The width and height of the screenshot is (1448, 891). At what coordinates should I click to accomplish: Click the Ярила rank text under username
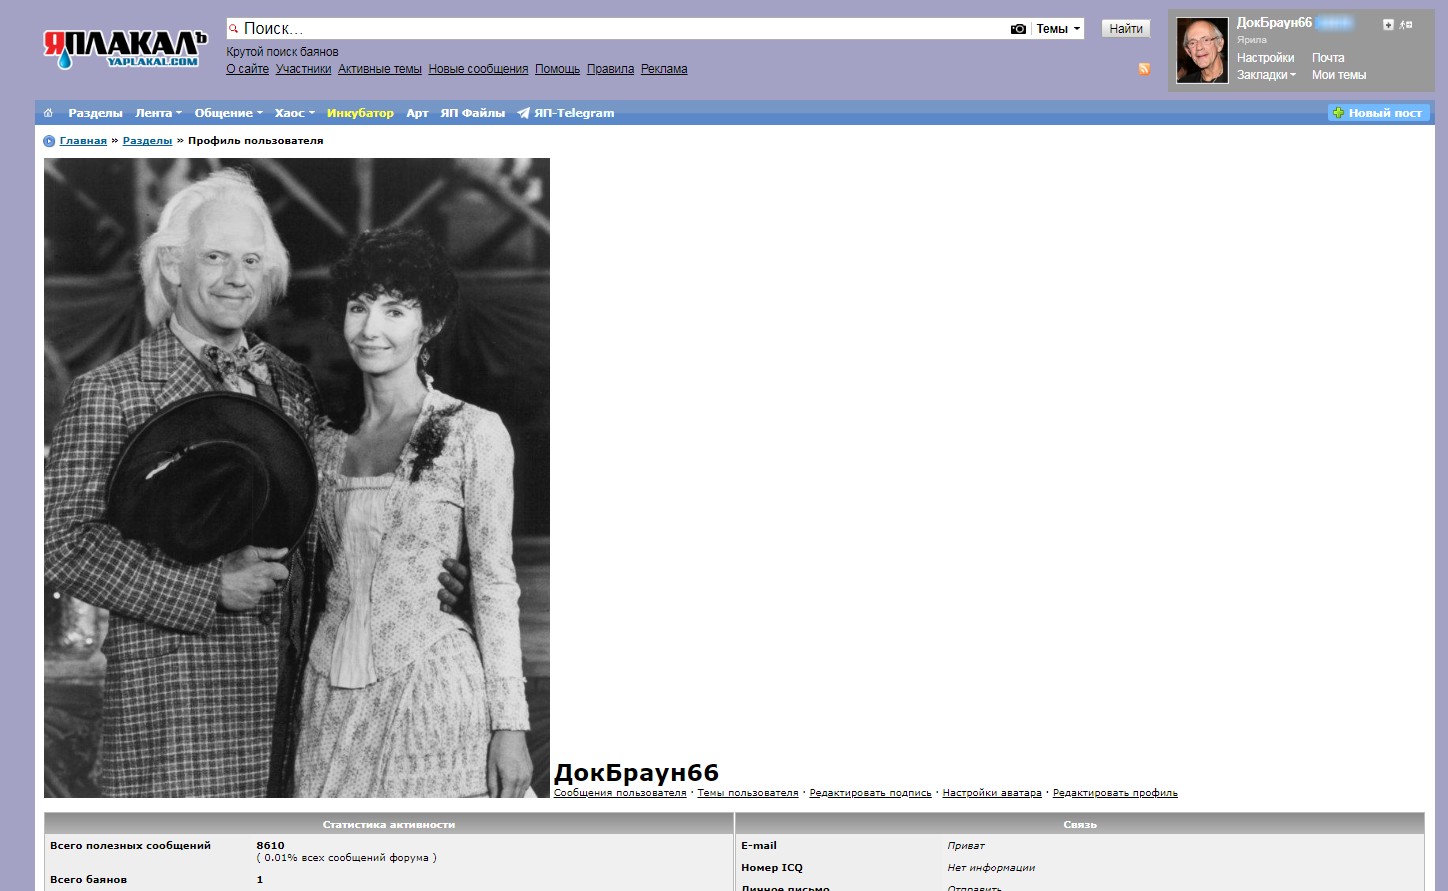(1252, 40)
